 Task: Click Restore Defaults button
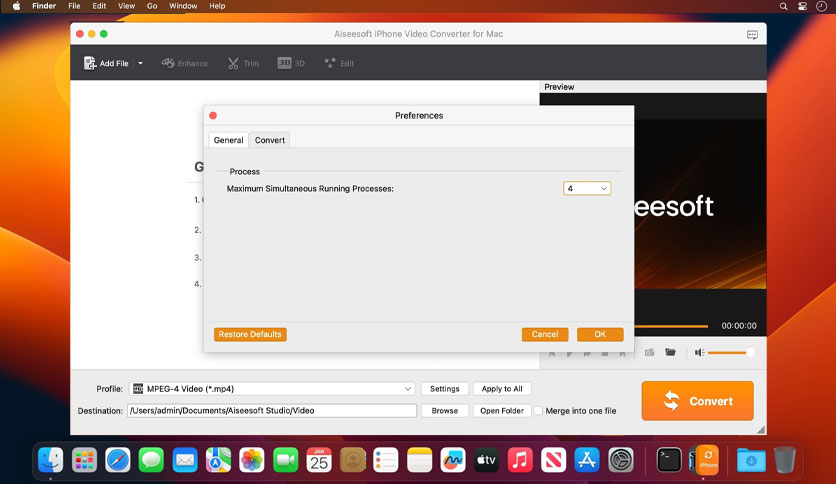(x=250, y=334)
